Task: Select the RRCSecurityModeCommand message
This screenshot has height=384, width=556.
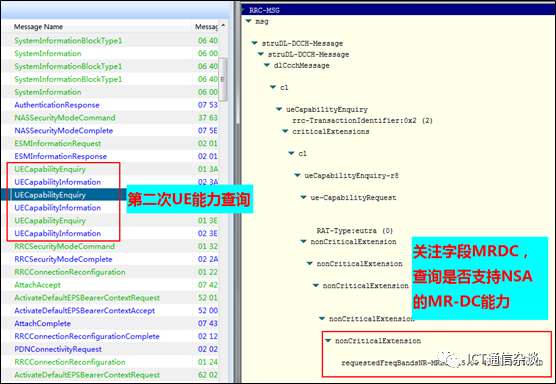Action: (x=65, y=246)
